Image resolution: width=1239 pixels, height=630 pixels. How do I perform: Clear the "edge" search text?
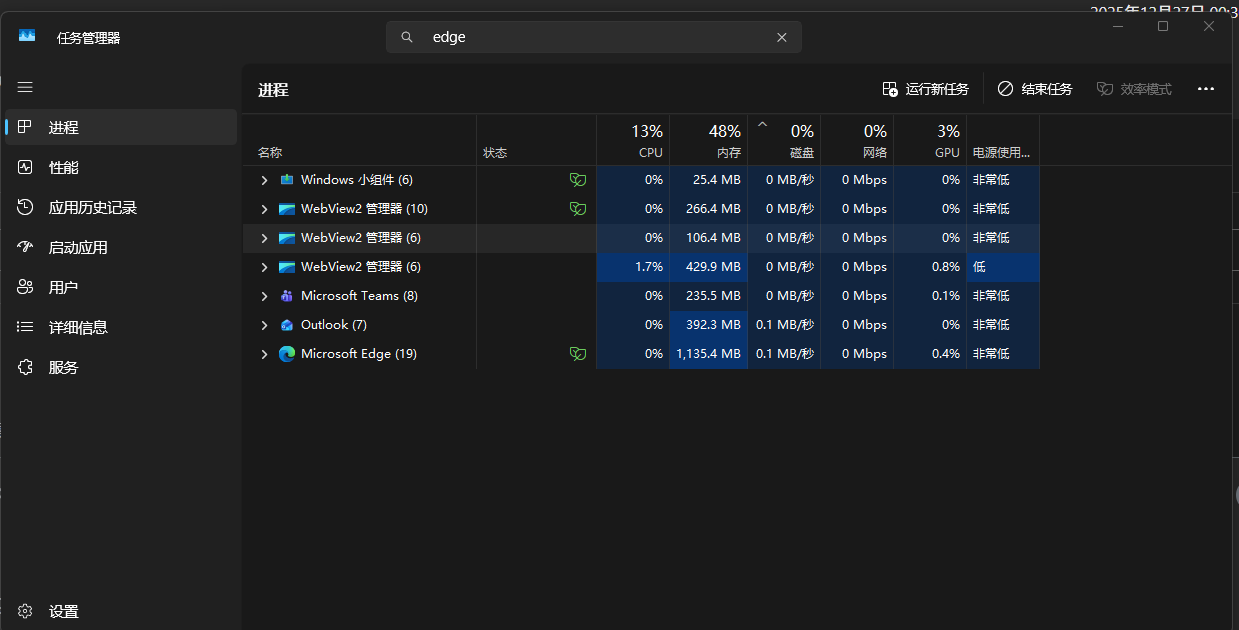782,37
